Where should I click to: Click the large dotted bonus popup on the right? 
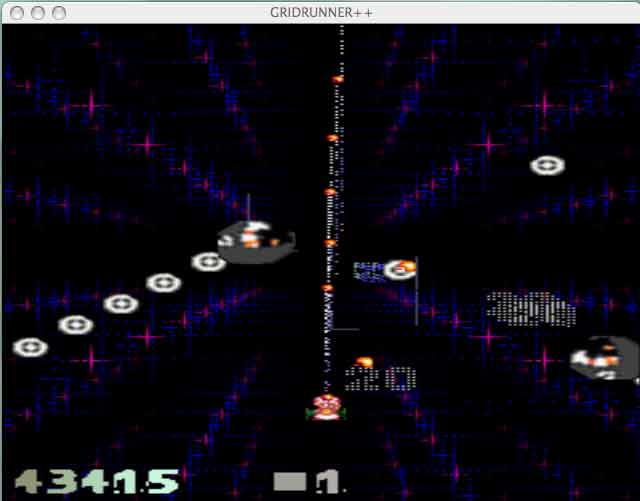click(531, 309)
